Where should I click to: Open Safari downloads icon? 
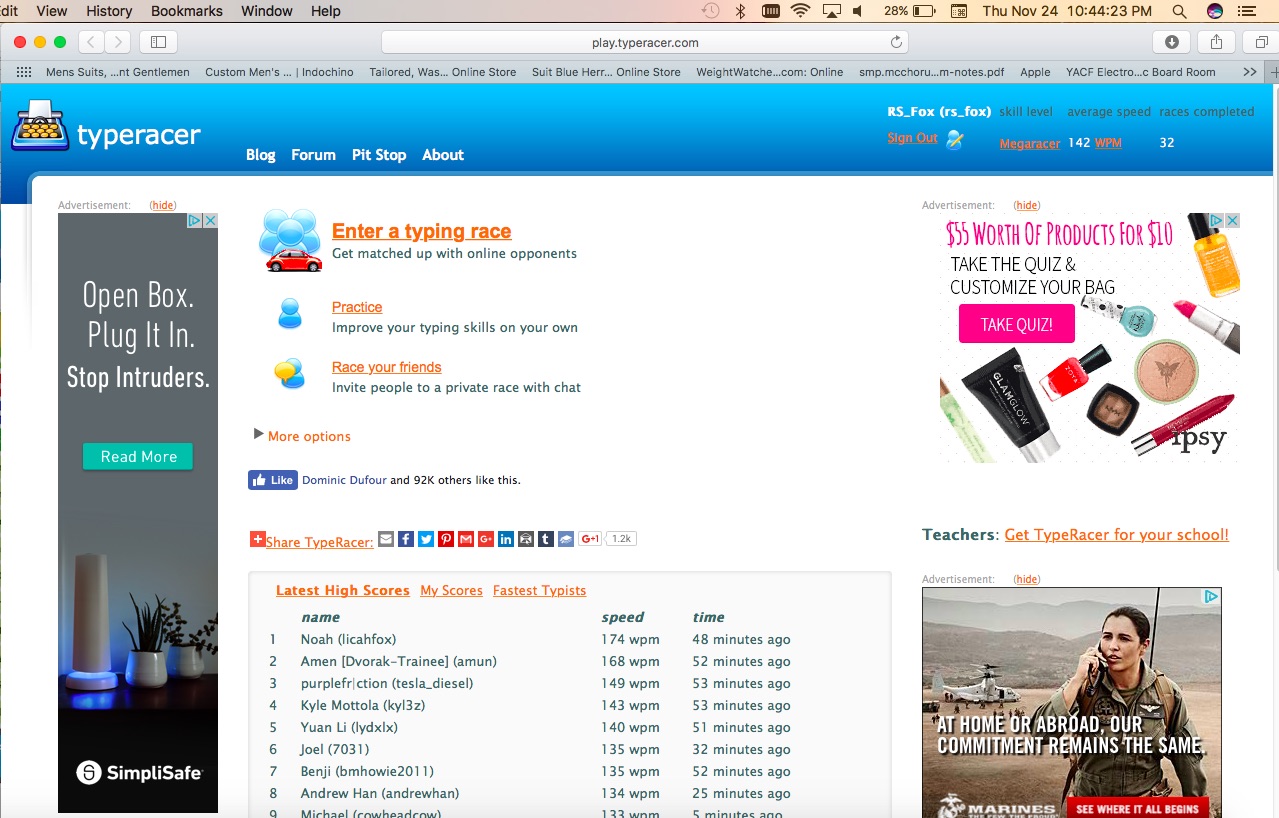(1171, 42)
